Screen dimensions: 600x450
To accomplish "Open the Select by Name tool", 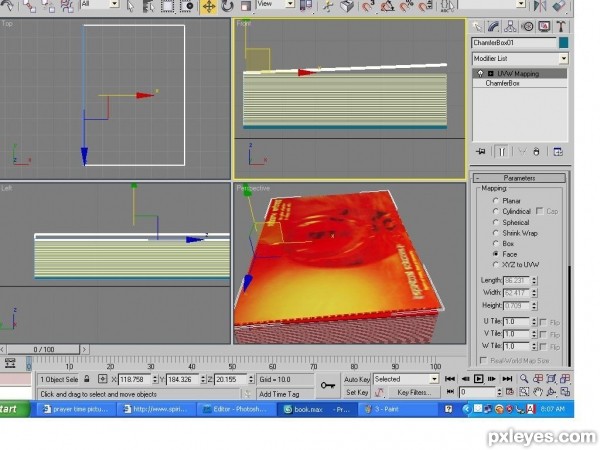I will (x=149, y=7).
